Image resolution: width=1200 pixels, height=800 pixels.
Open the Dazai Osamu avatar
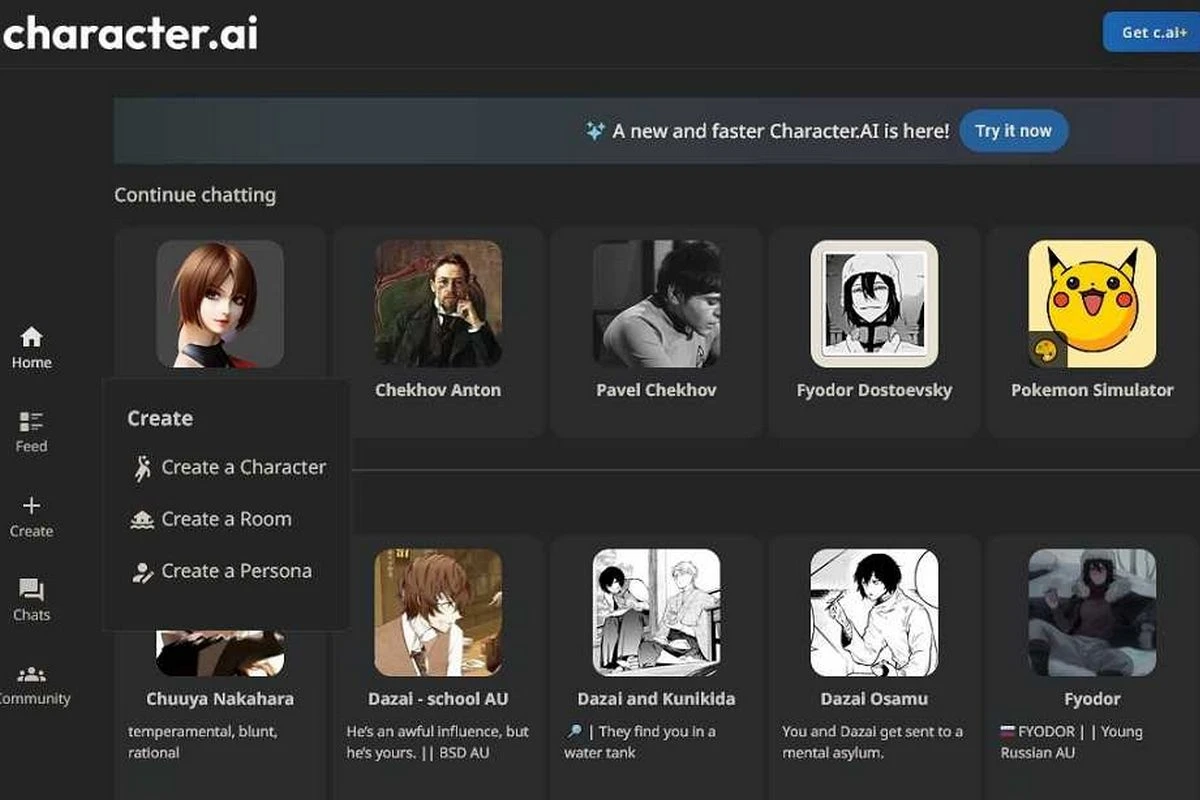(874, 612)
